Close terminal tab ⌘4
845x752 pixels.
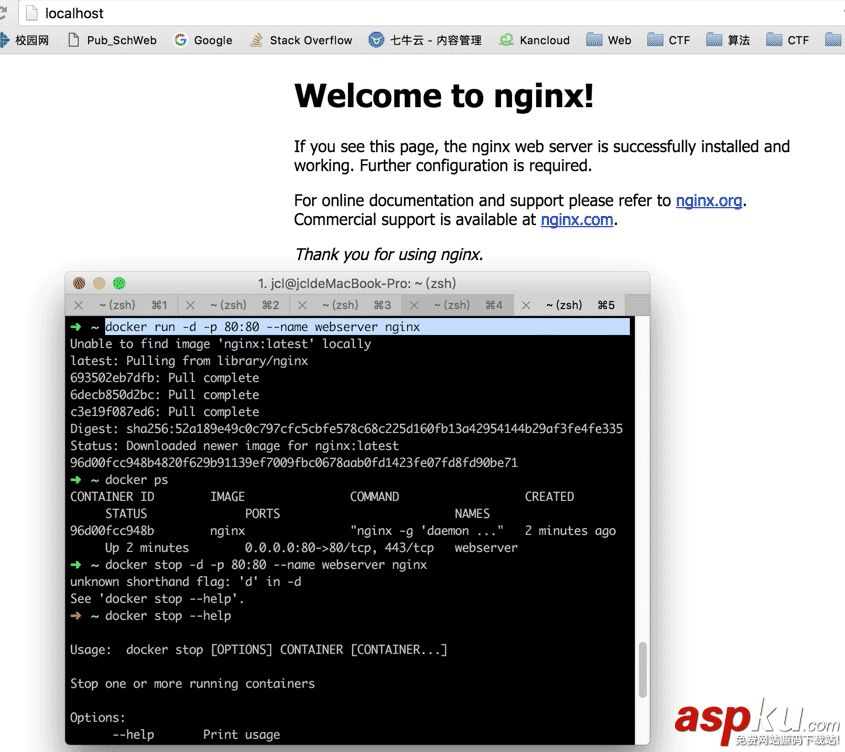pos(414,305)
